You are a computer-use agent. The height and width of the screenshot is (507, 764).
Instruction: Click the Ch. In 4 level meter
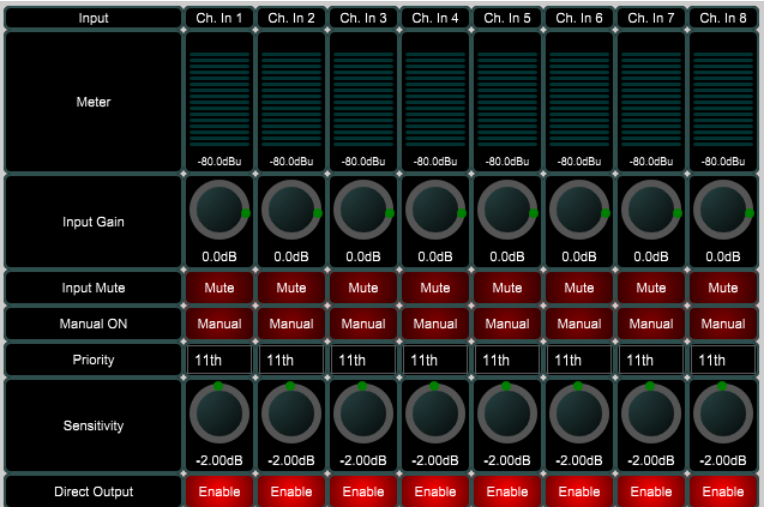click(x=435, y=99)
